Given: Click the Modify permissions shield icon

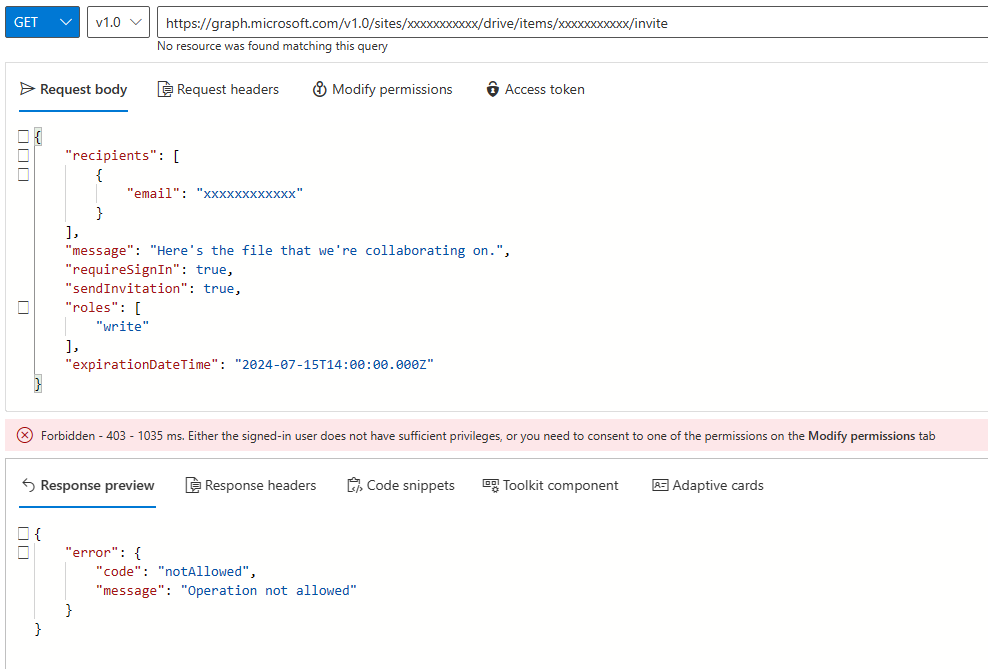Looking at the screenshot, I should point(319,89).
